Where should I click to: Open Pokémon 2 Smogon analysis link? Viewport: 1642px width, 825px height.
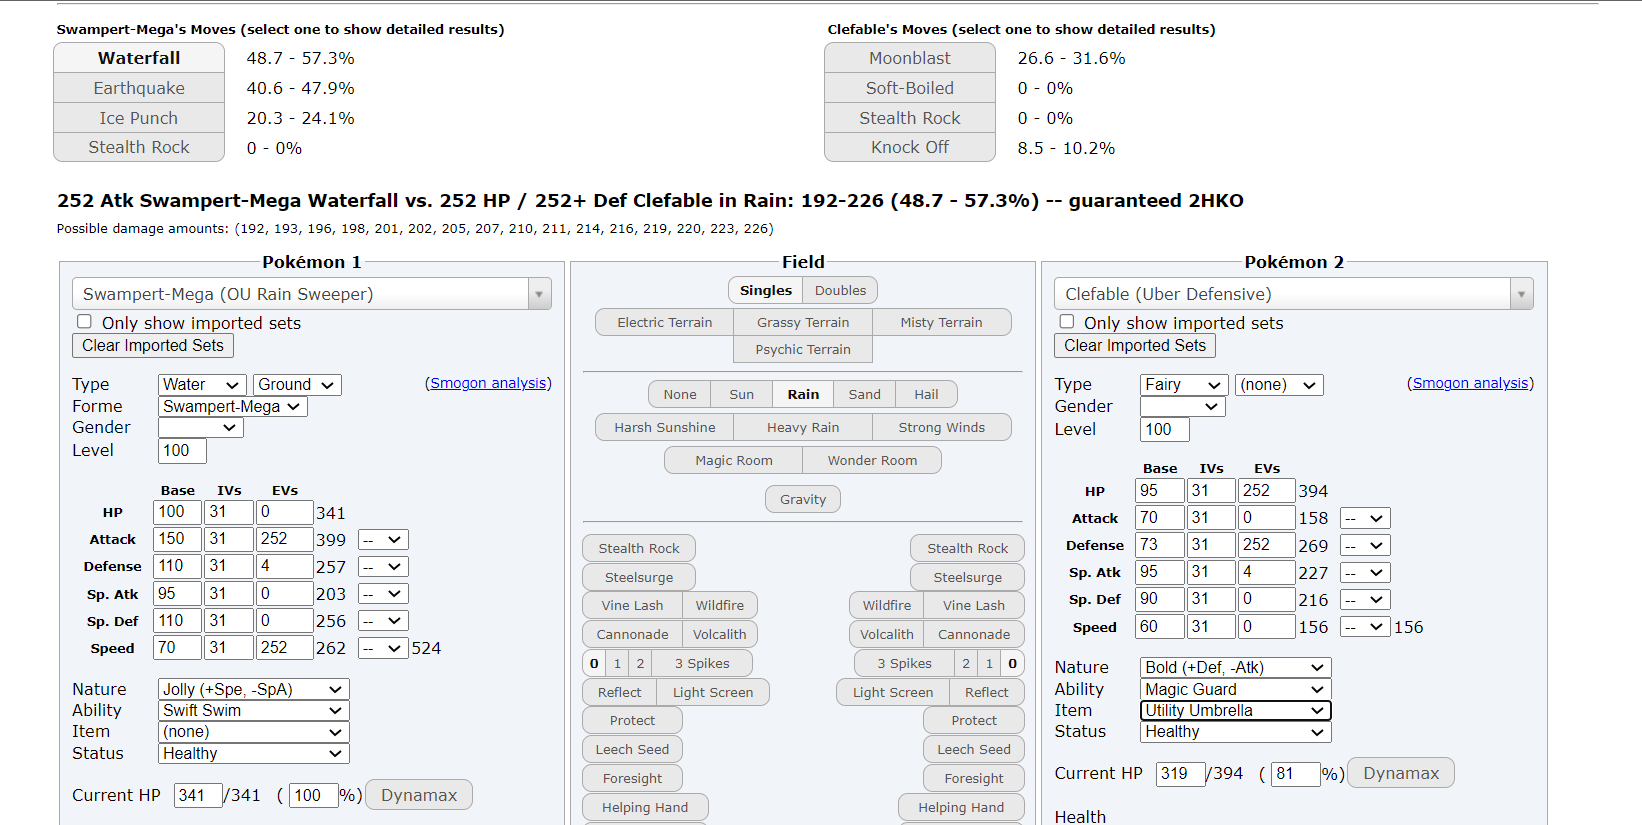pyautogui.click(x=1471, y=383)
